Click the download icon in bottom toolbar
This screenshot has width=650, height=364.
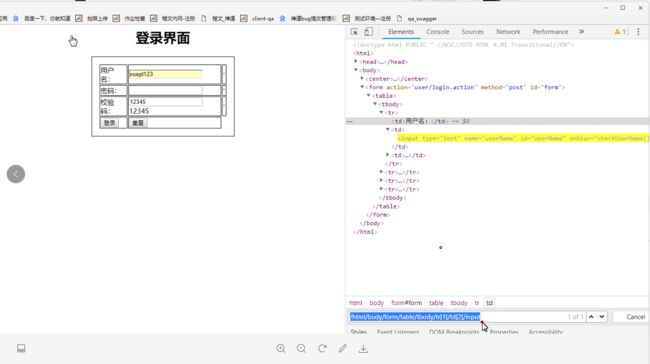[x=363, y=349]
